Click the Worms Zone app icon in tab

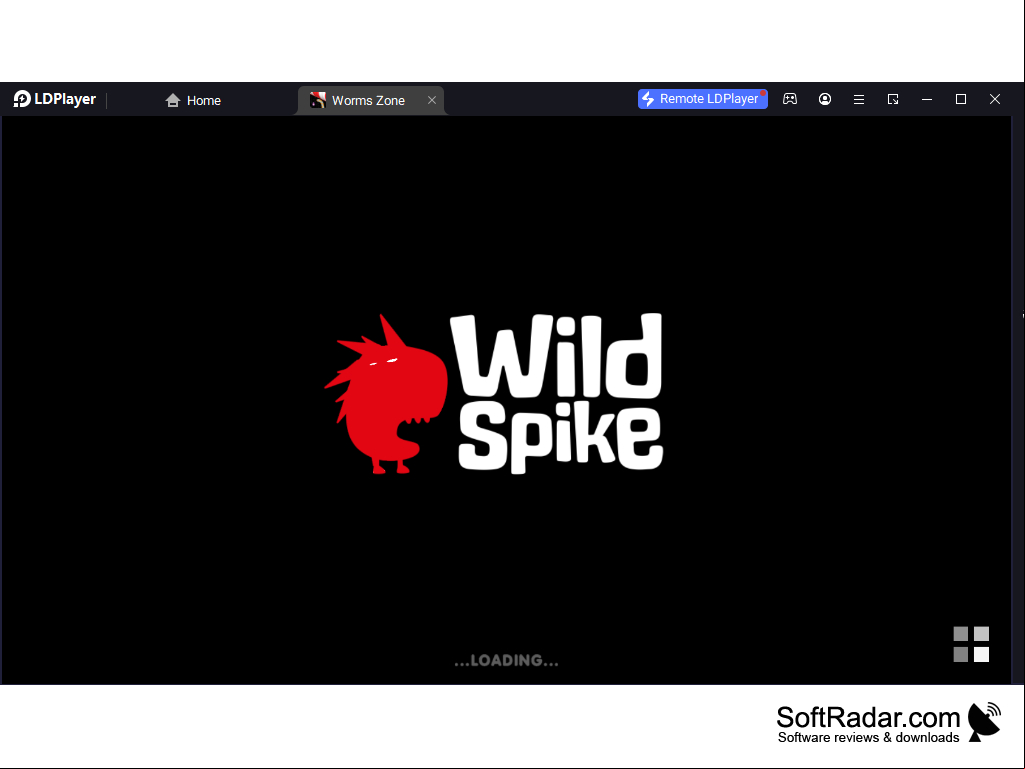[x=318, y=100]
